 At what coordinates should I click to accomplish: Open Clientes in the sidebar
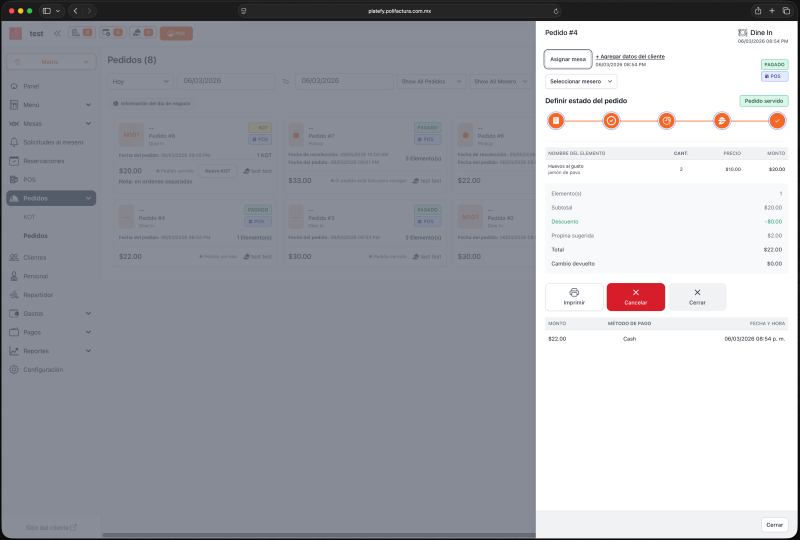[51, 257]
